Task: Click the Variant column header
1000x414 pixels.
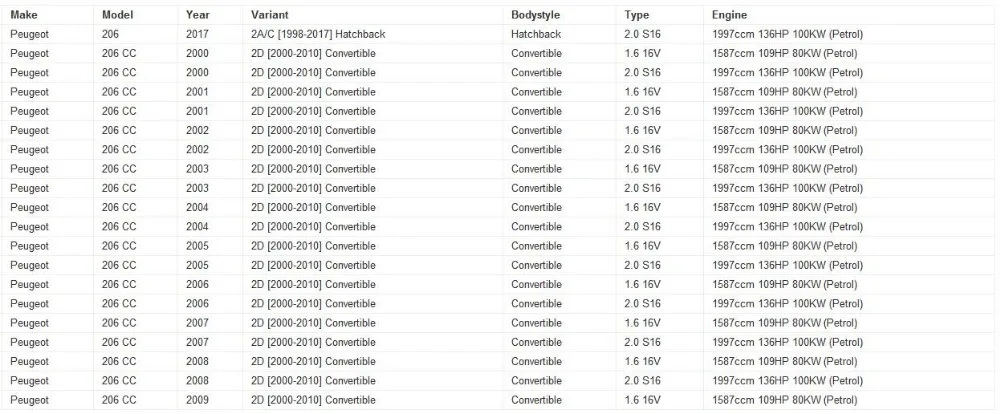Action: pyautogui.click(x=270, y=15)
